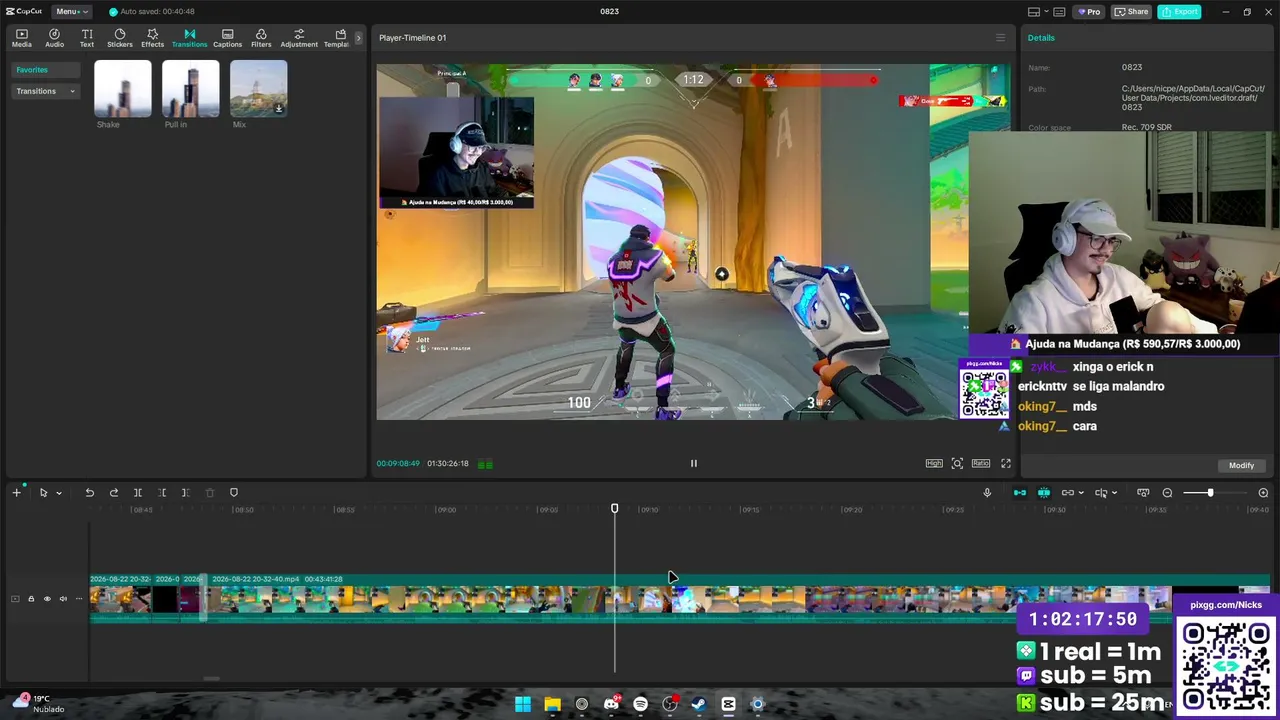
Task: Toggle the preview axis
Action: pyautogui.click(x=1101, y=492)
